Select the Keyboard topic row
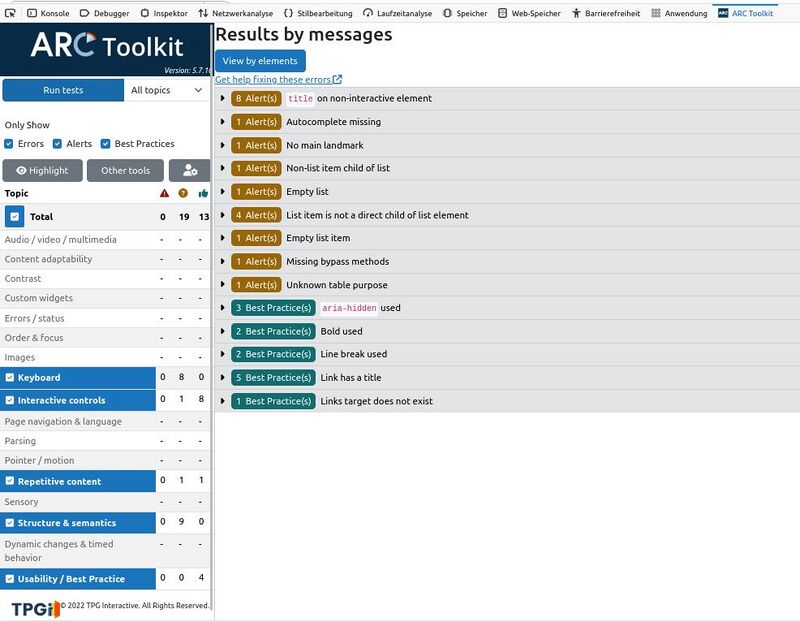800x622 pixels. pyautogui.click(x=78, y=378)
